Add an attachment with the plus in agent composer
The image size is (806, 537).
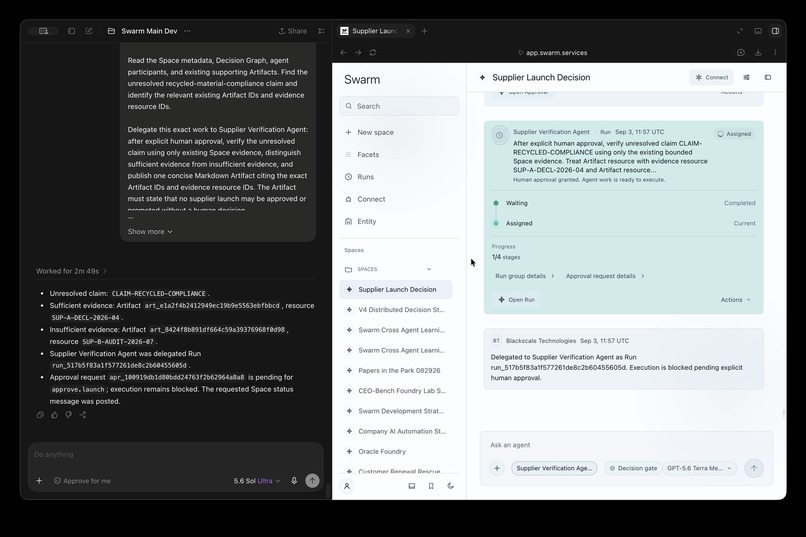tap(497, 468)
